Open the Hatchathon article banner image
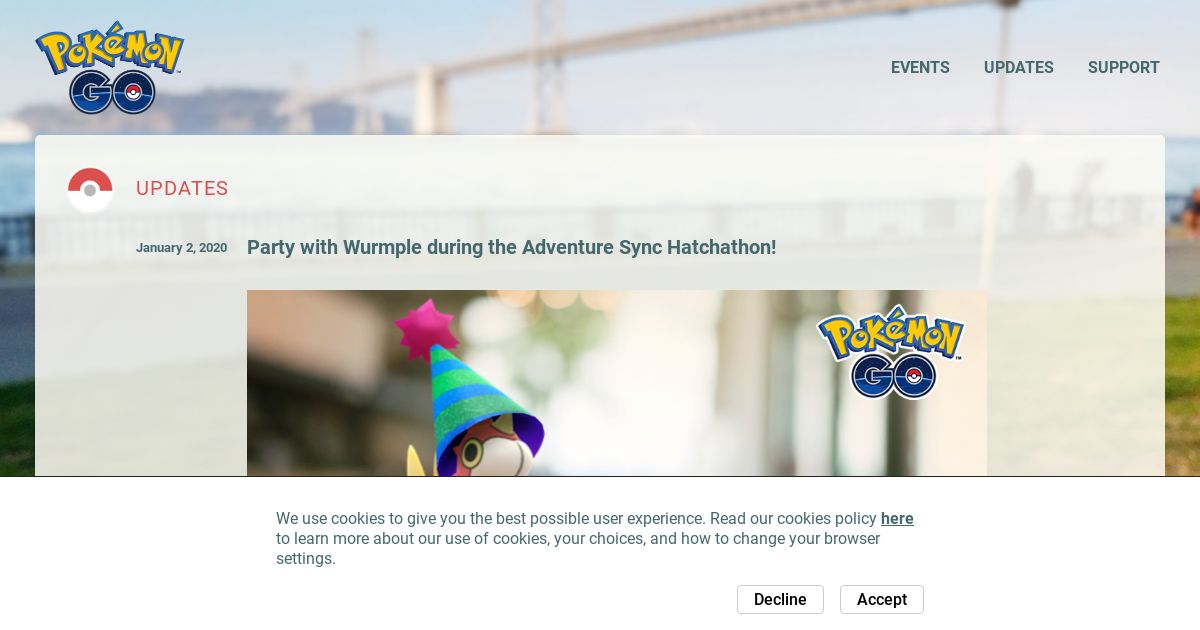Viewport: 1200px width, 630px height. tap(617, 383)
